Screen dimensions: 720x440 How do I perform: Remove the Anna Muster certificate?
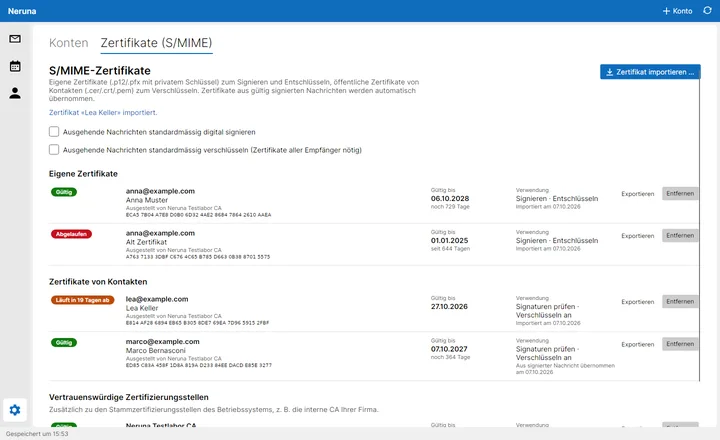680,193
